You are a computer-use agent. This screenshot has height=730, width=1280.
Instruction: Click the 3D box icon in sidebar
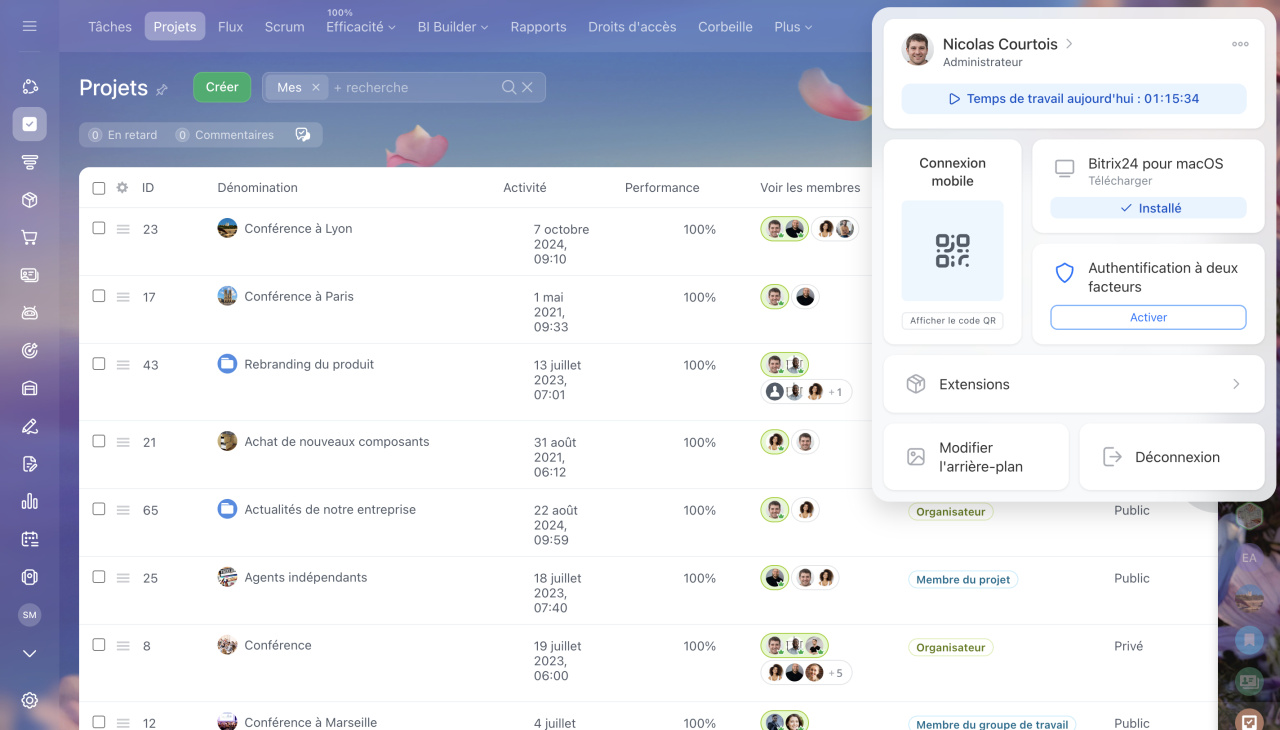(x=29, y=200)
